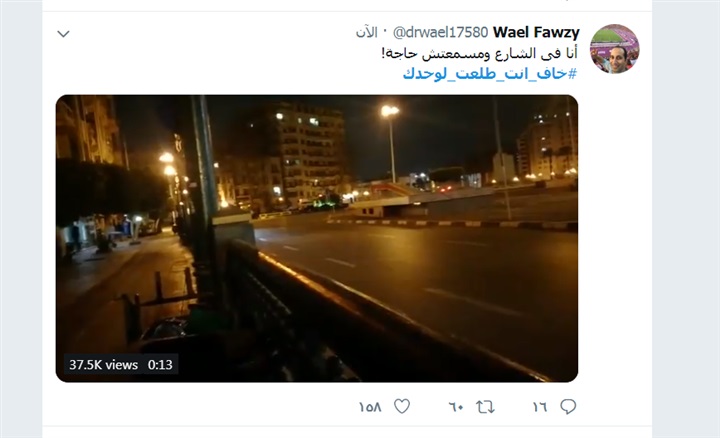
Task: Click the heart like icon
Action: point(402,406)
